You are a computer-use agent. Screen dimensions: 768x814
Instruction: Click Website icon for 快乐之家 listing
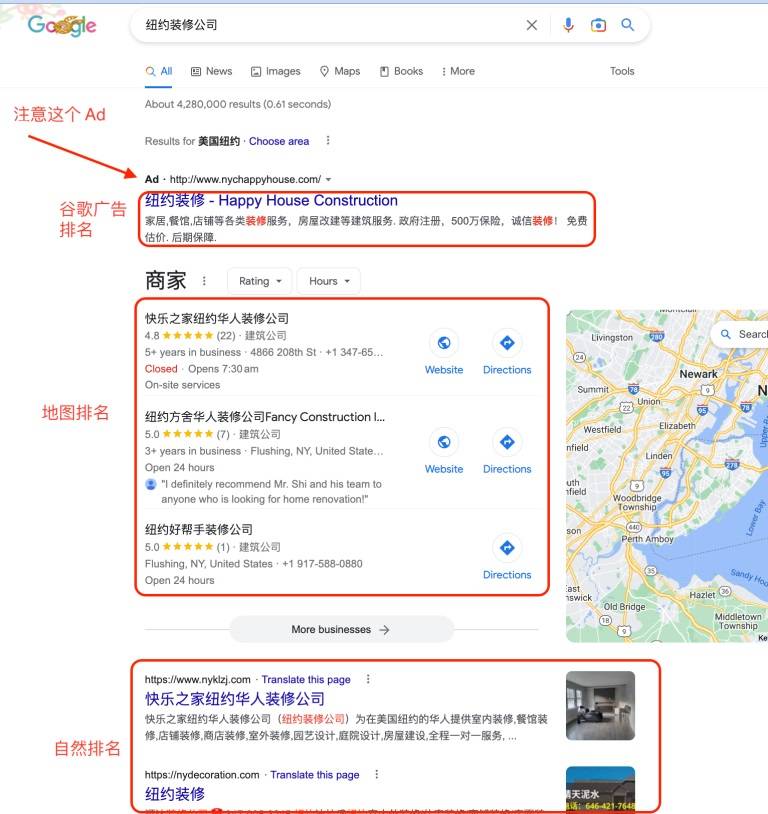[444, 343]
